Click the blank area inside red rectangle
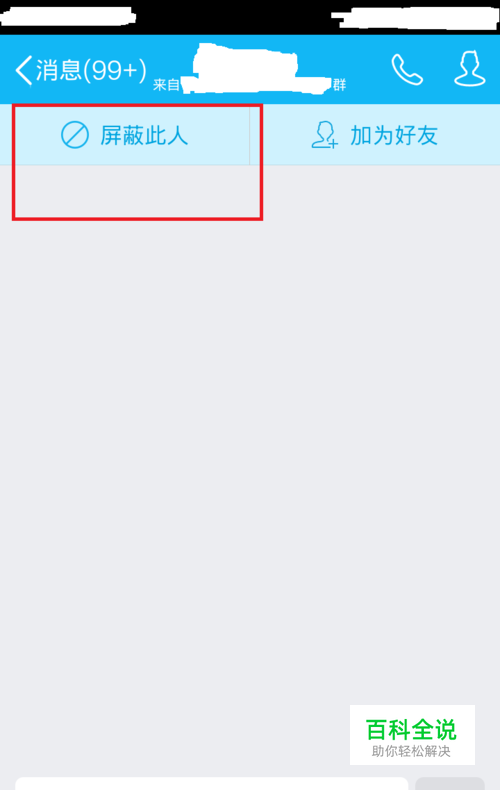Viewport: 500px width, 790px height. pyautogui.click(x=137, y=191)
